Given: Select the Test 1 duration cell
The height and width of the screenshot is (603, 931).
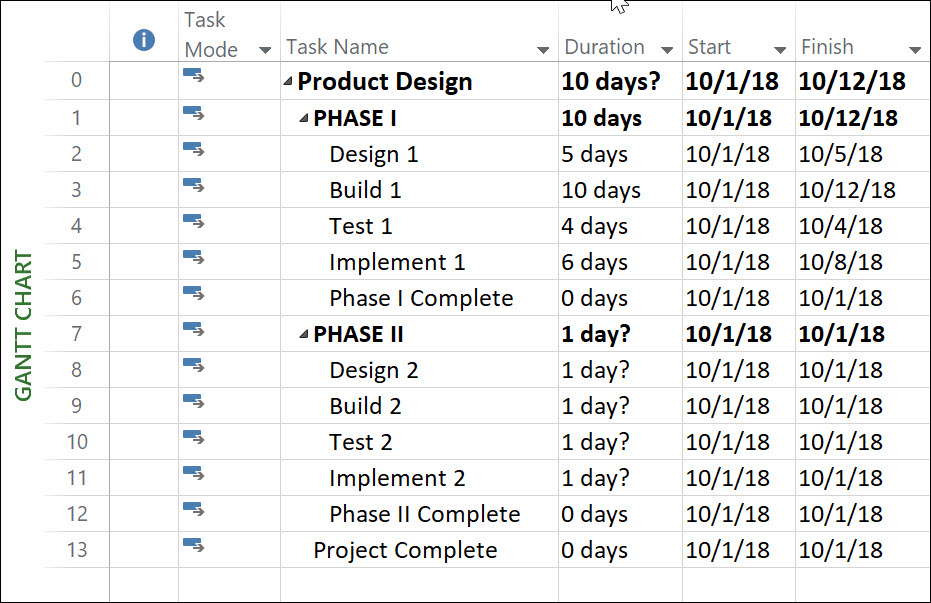Looking at the screenshot, I should pyautogui.click(x=620, y=226).
